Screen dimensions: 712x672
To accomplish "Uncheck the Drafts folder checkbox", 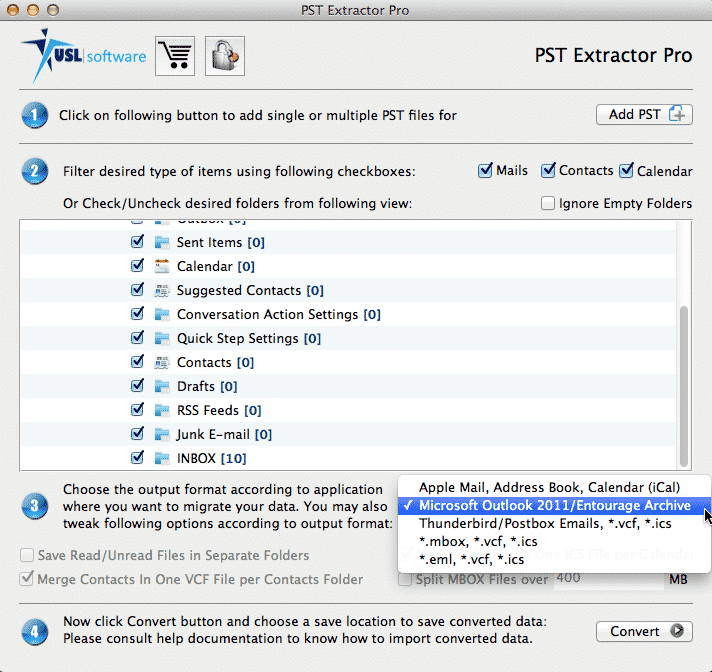I will point(137,386).
